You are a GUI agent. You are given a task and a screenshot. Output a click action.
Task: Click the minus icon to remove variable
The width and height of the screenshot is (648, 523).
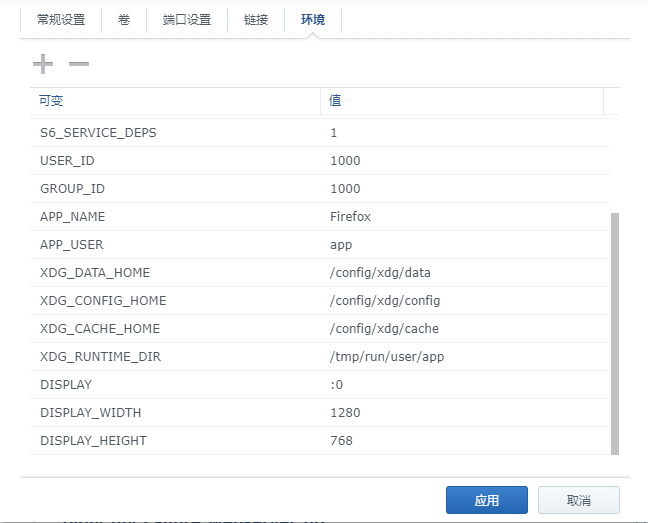click(x=79, y=64)
